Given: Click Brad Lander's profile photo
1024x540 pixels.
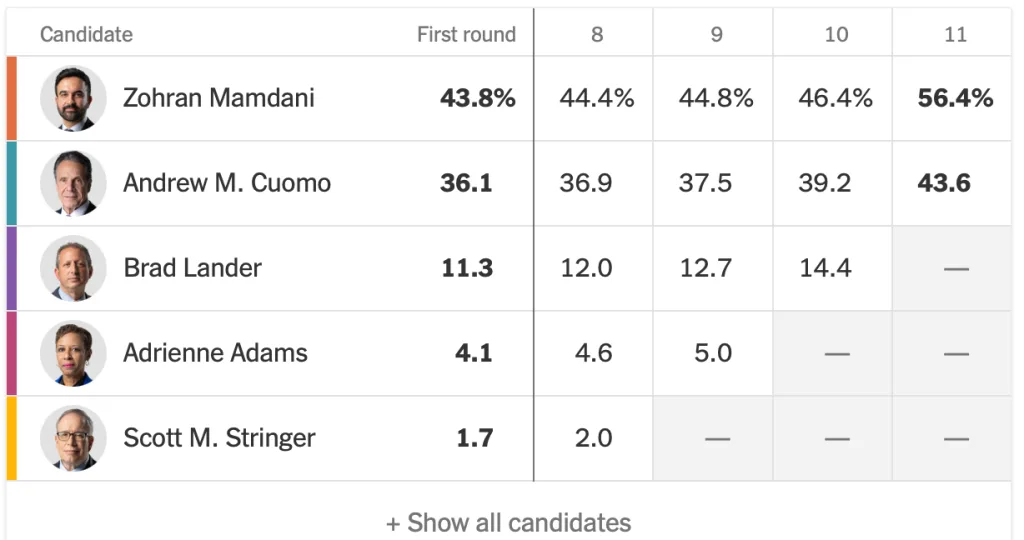Looking at the screenshot, I should [x=73, y=268].
